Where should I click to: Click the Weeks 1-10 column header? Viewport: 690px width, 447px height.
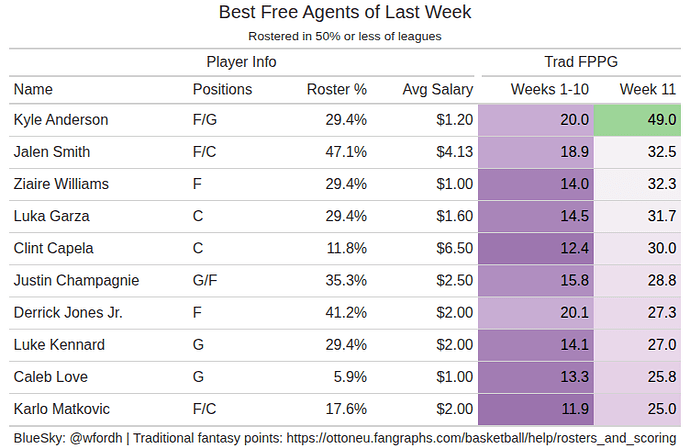coord(549,89)
